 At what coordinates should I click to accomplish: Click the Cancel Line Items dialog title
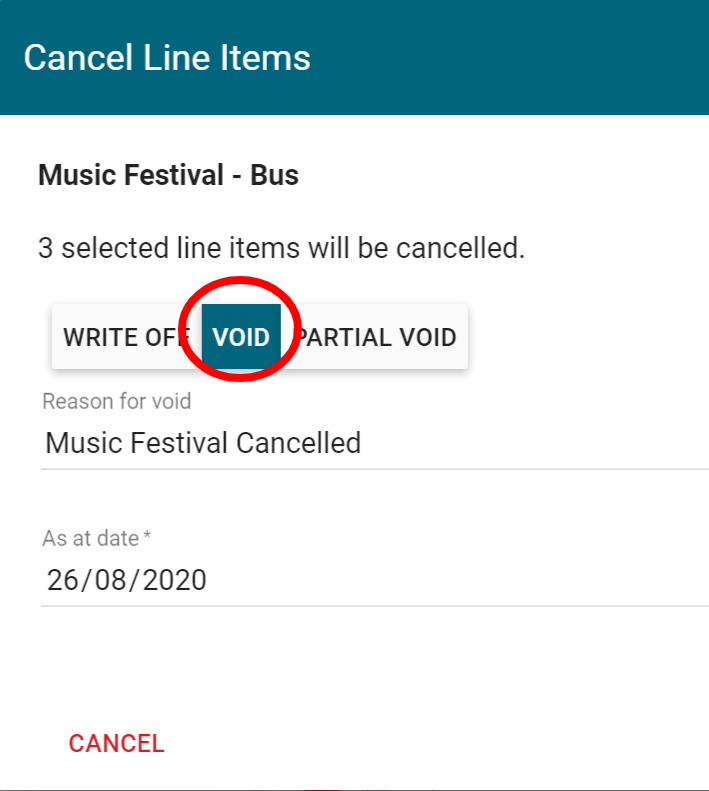click(x=167, y=58)
